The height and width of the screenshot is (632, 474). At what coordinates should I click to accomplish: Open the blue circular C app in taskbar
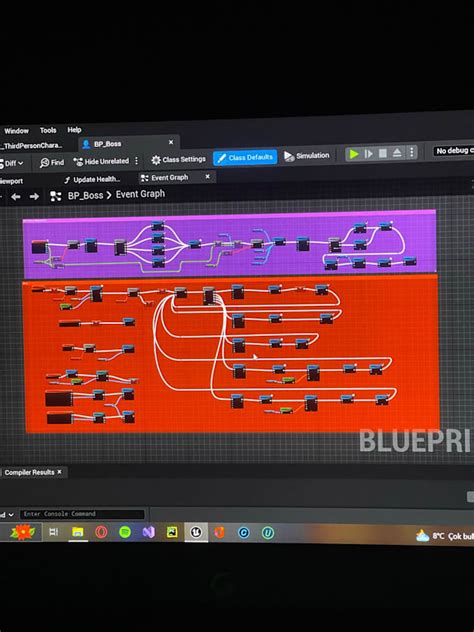point(244,533)
